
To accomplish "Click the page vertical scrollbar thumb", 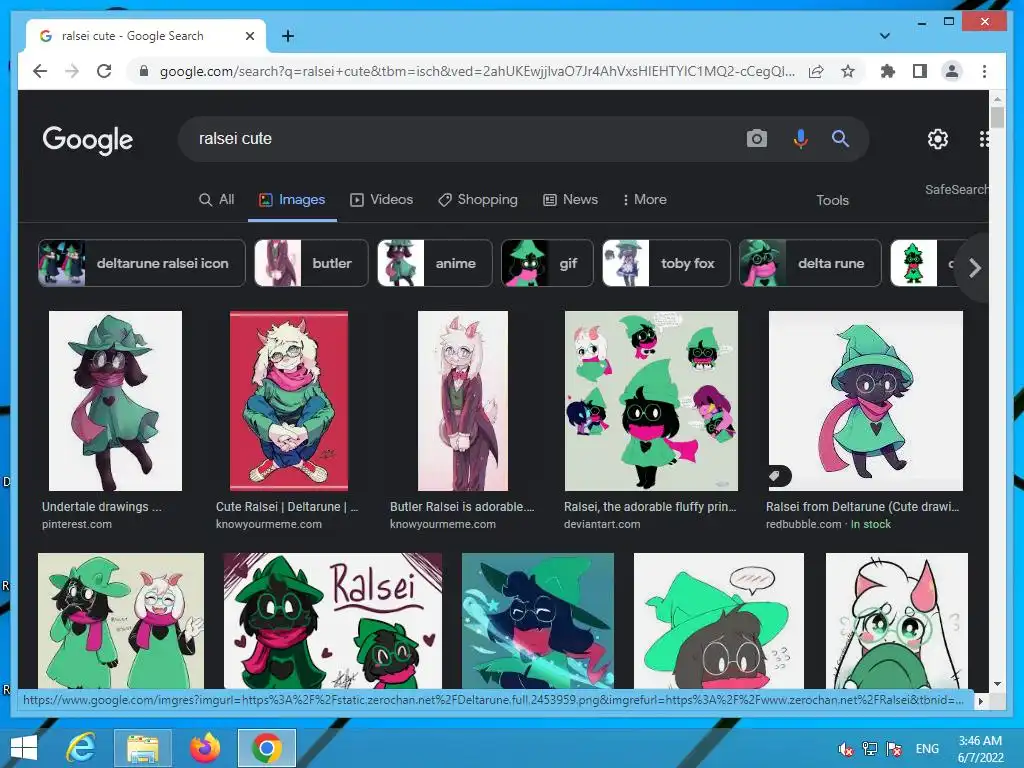I will coord(997,118).
